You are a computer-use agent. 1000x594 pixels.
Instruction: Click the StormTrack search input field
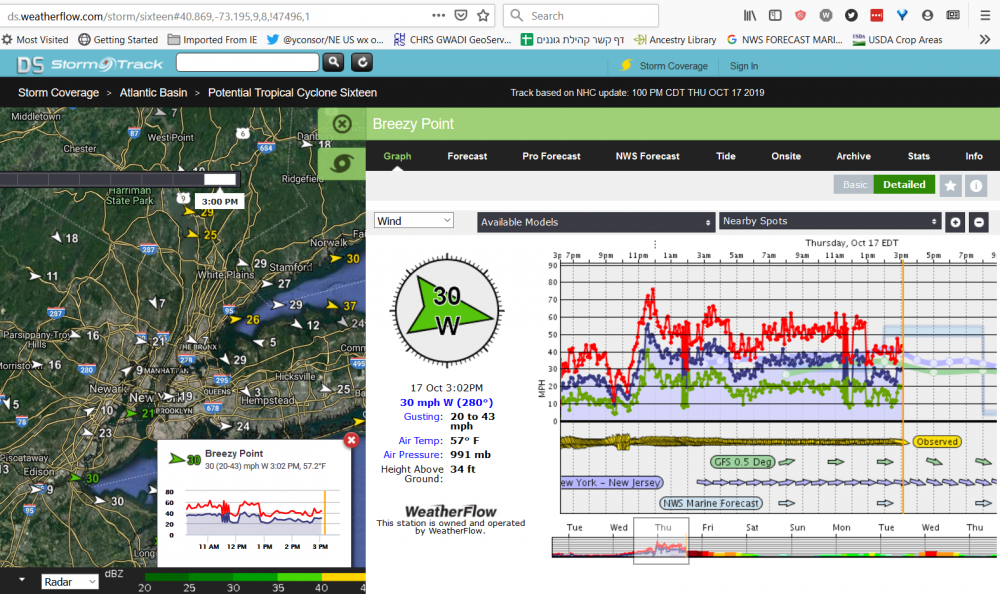[247, 63]
